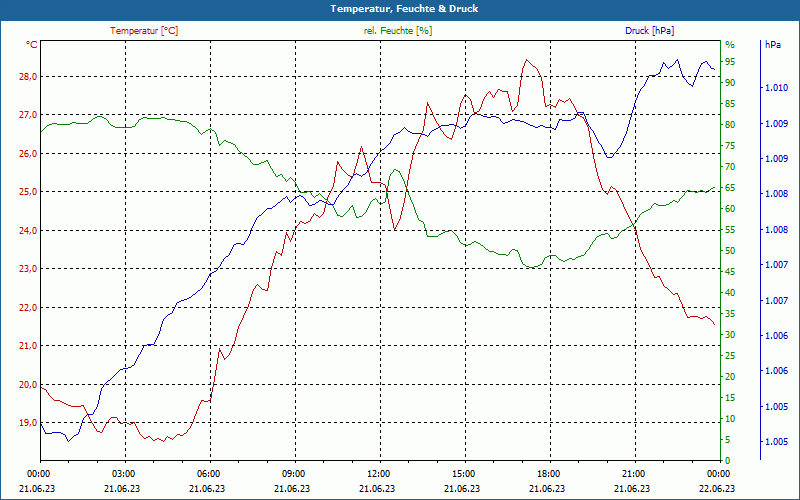Click the '85' humidity axis value
This screenshot has width=800, height=500.
(x=730, y=104)
